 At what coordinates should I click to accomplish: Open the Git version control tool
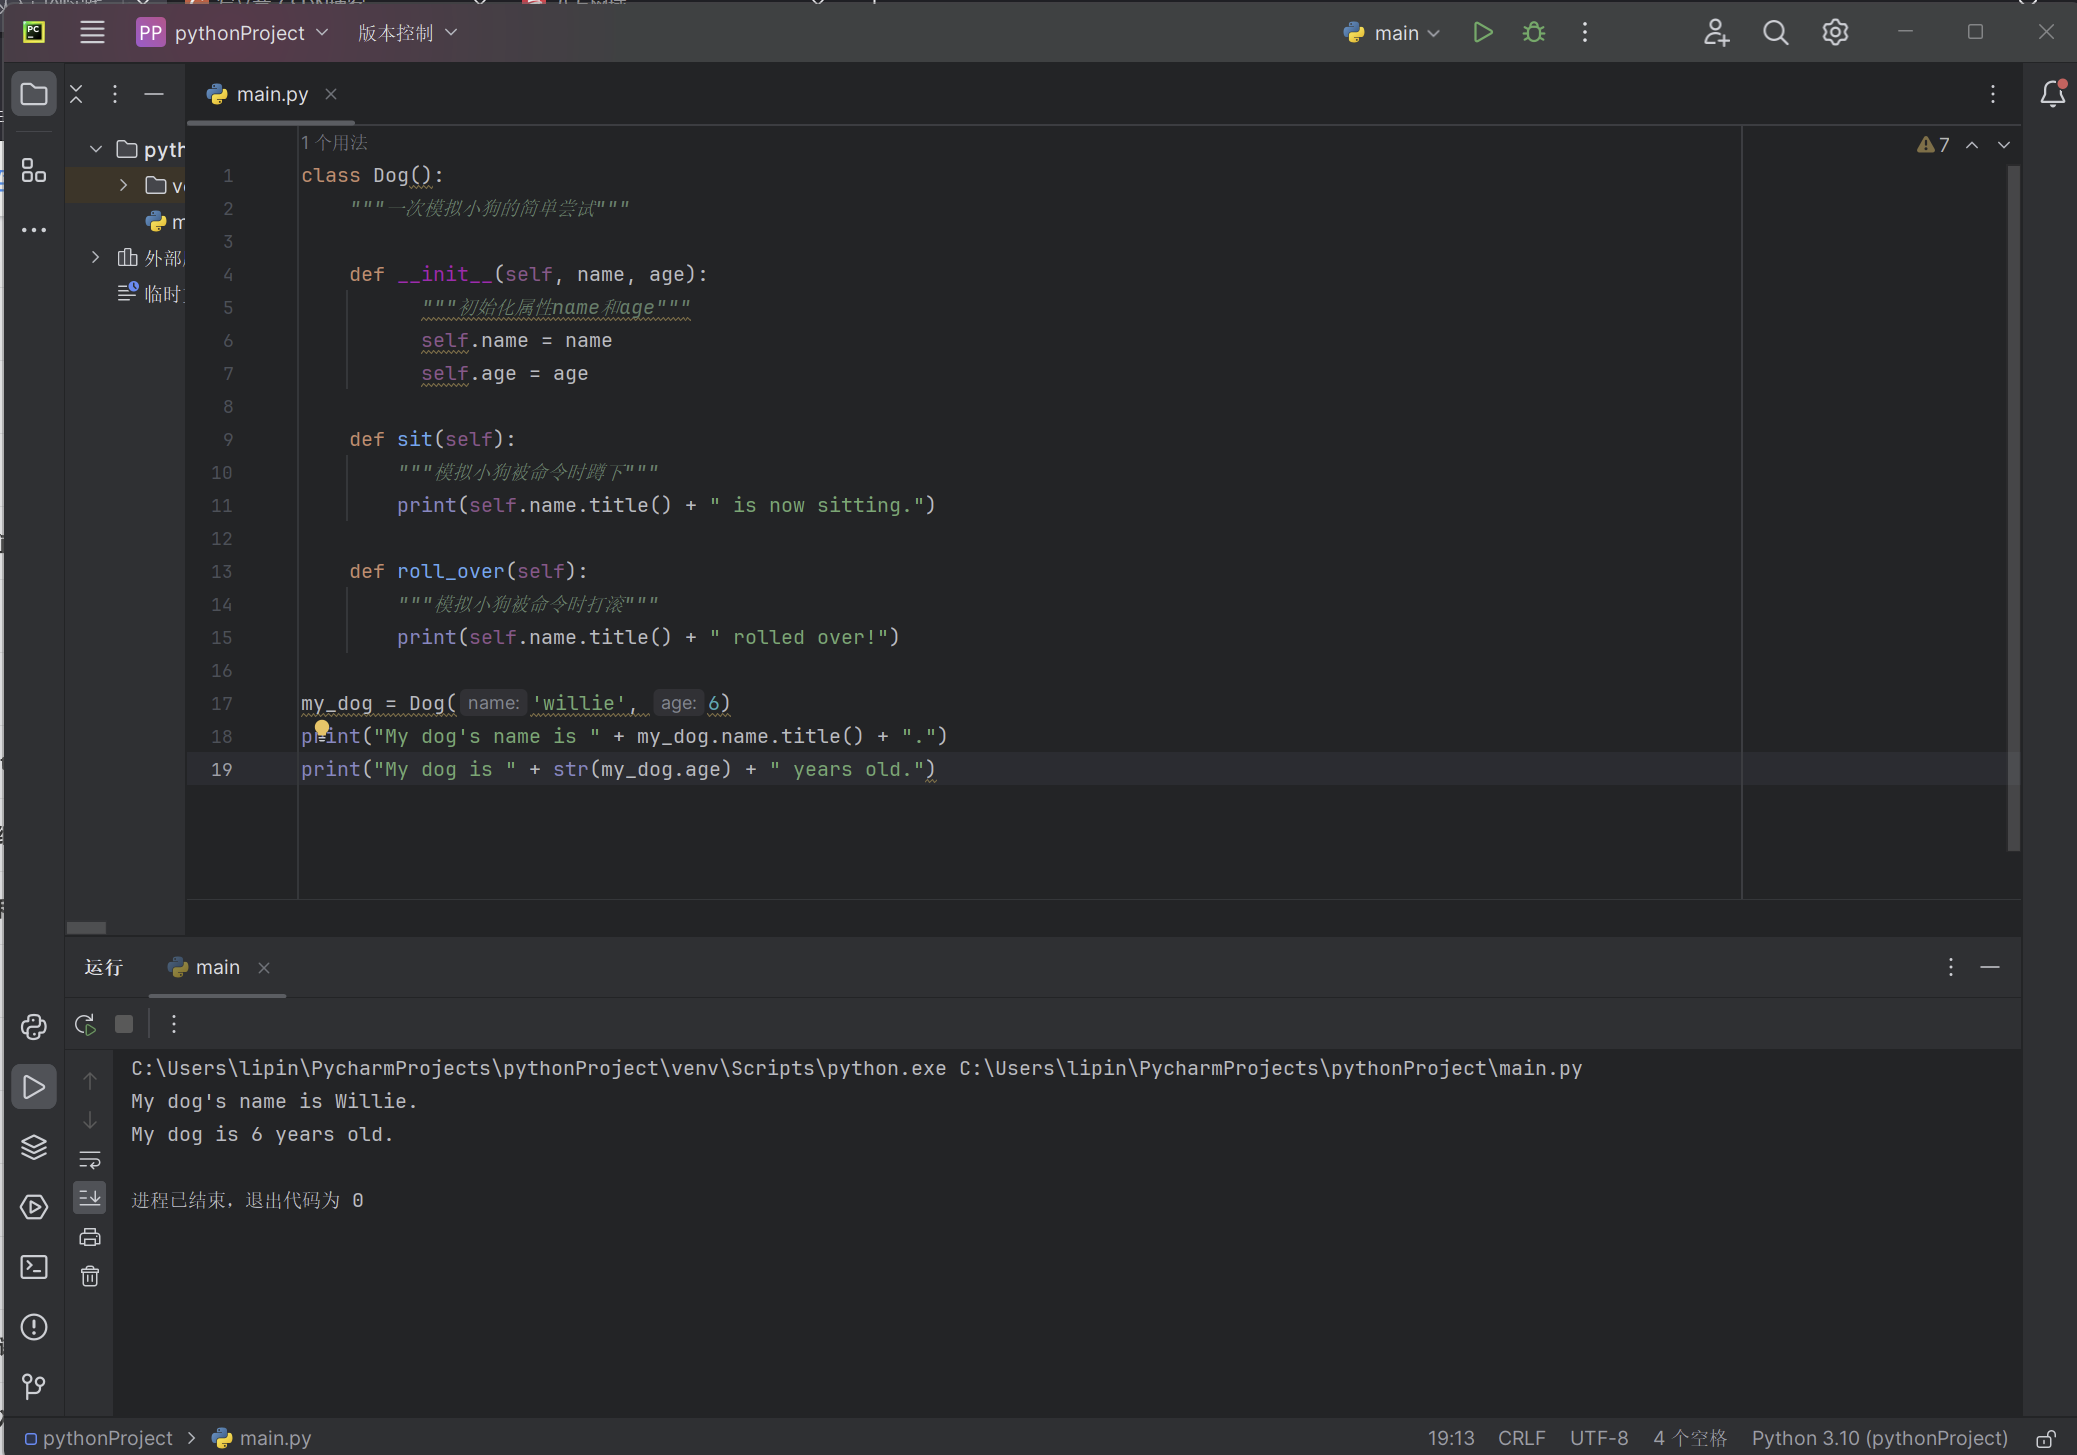pyautogui.click(x=34, y=1386)
